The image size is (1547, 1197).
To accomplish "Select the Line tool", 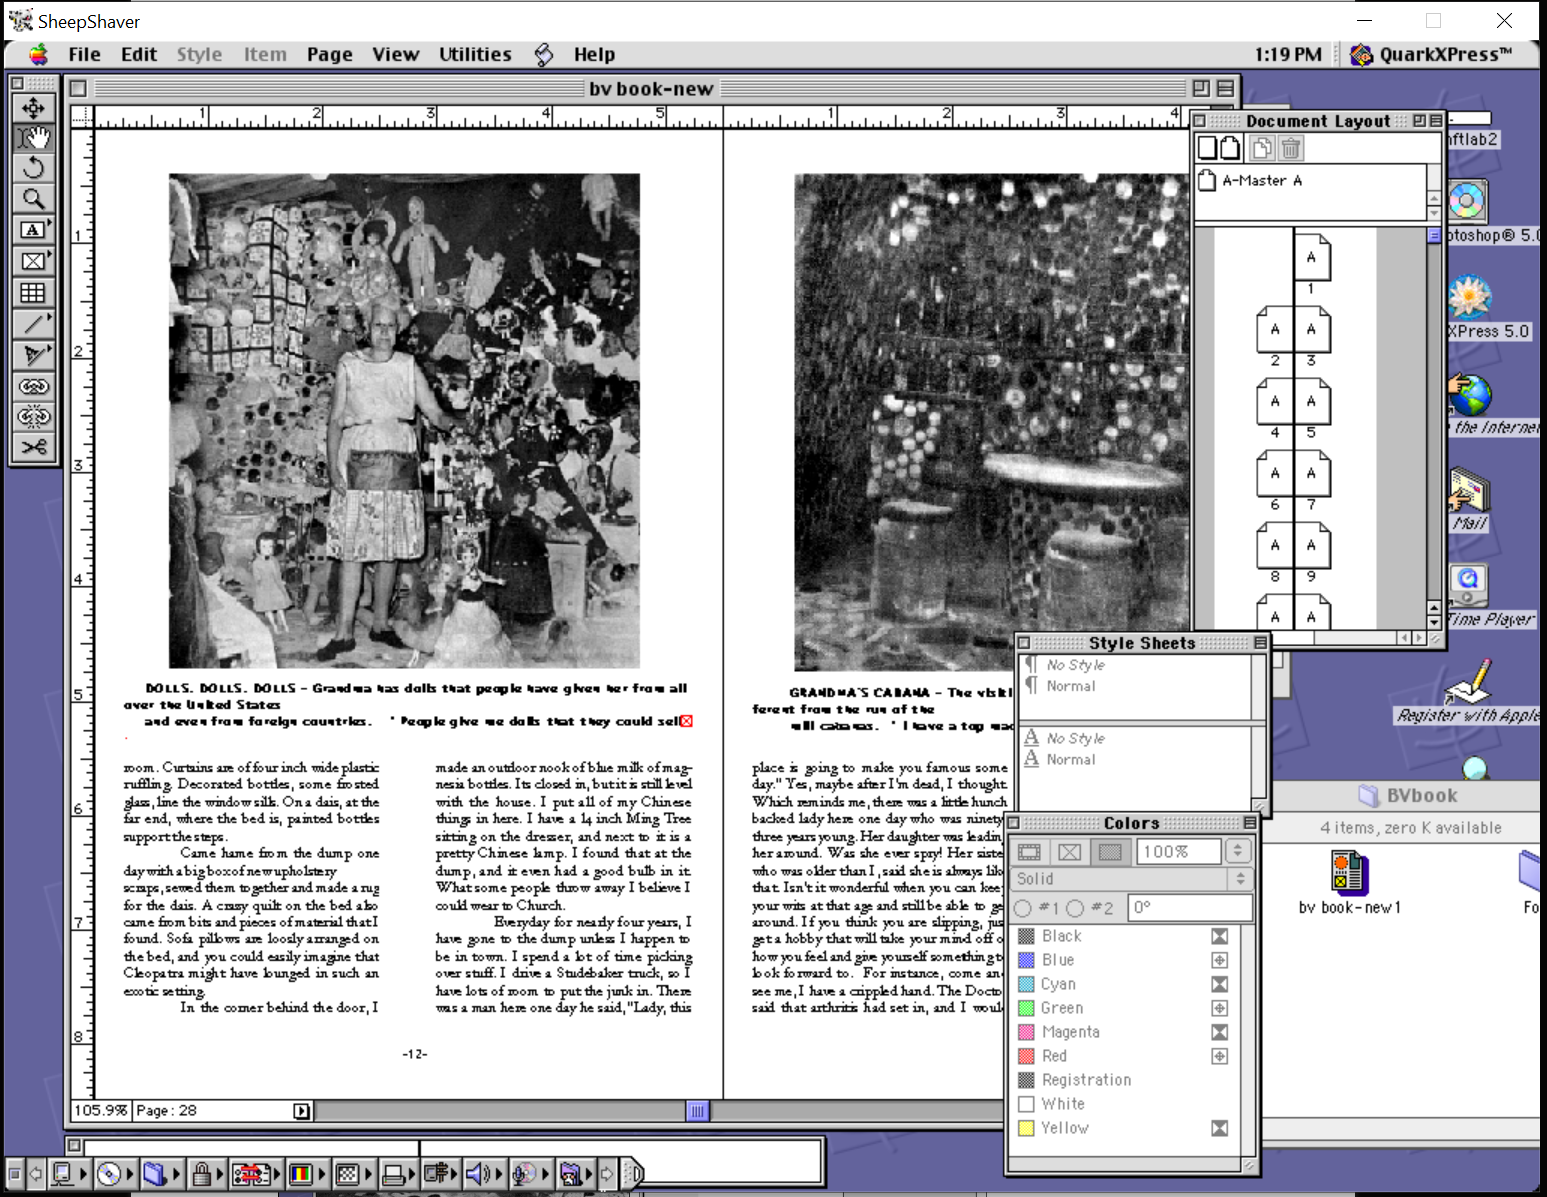I will coord(33,323).
